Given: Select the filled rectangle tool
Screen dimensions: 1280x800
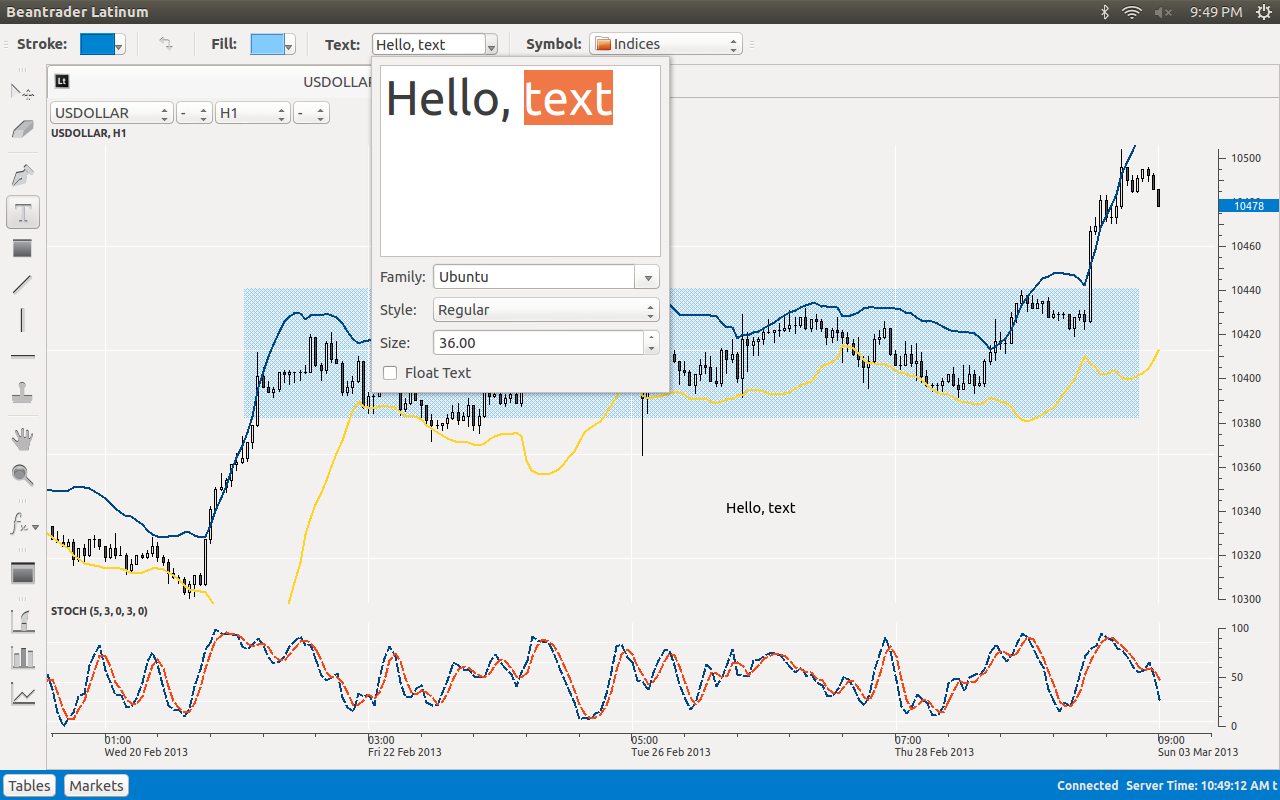Looking at the screenshot, I should (x=23, y=248).
